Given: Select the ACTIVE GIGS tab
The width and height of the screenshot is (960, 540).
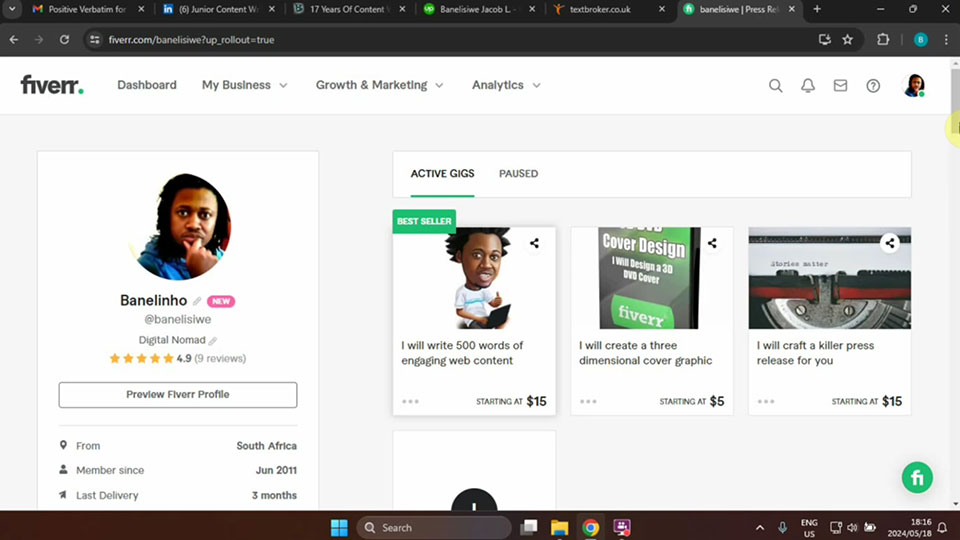Looking at the screenshot, I should pos(442,174).
